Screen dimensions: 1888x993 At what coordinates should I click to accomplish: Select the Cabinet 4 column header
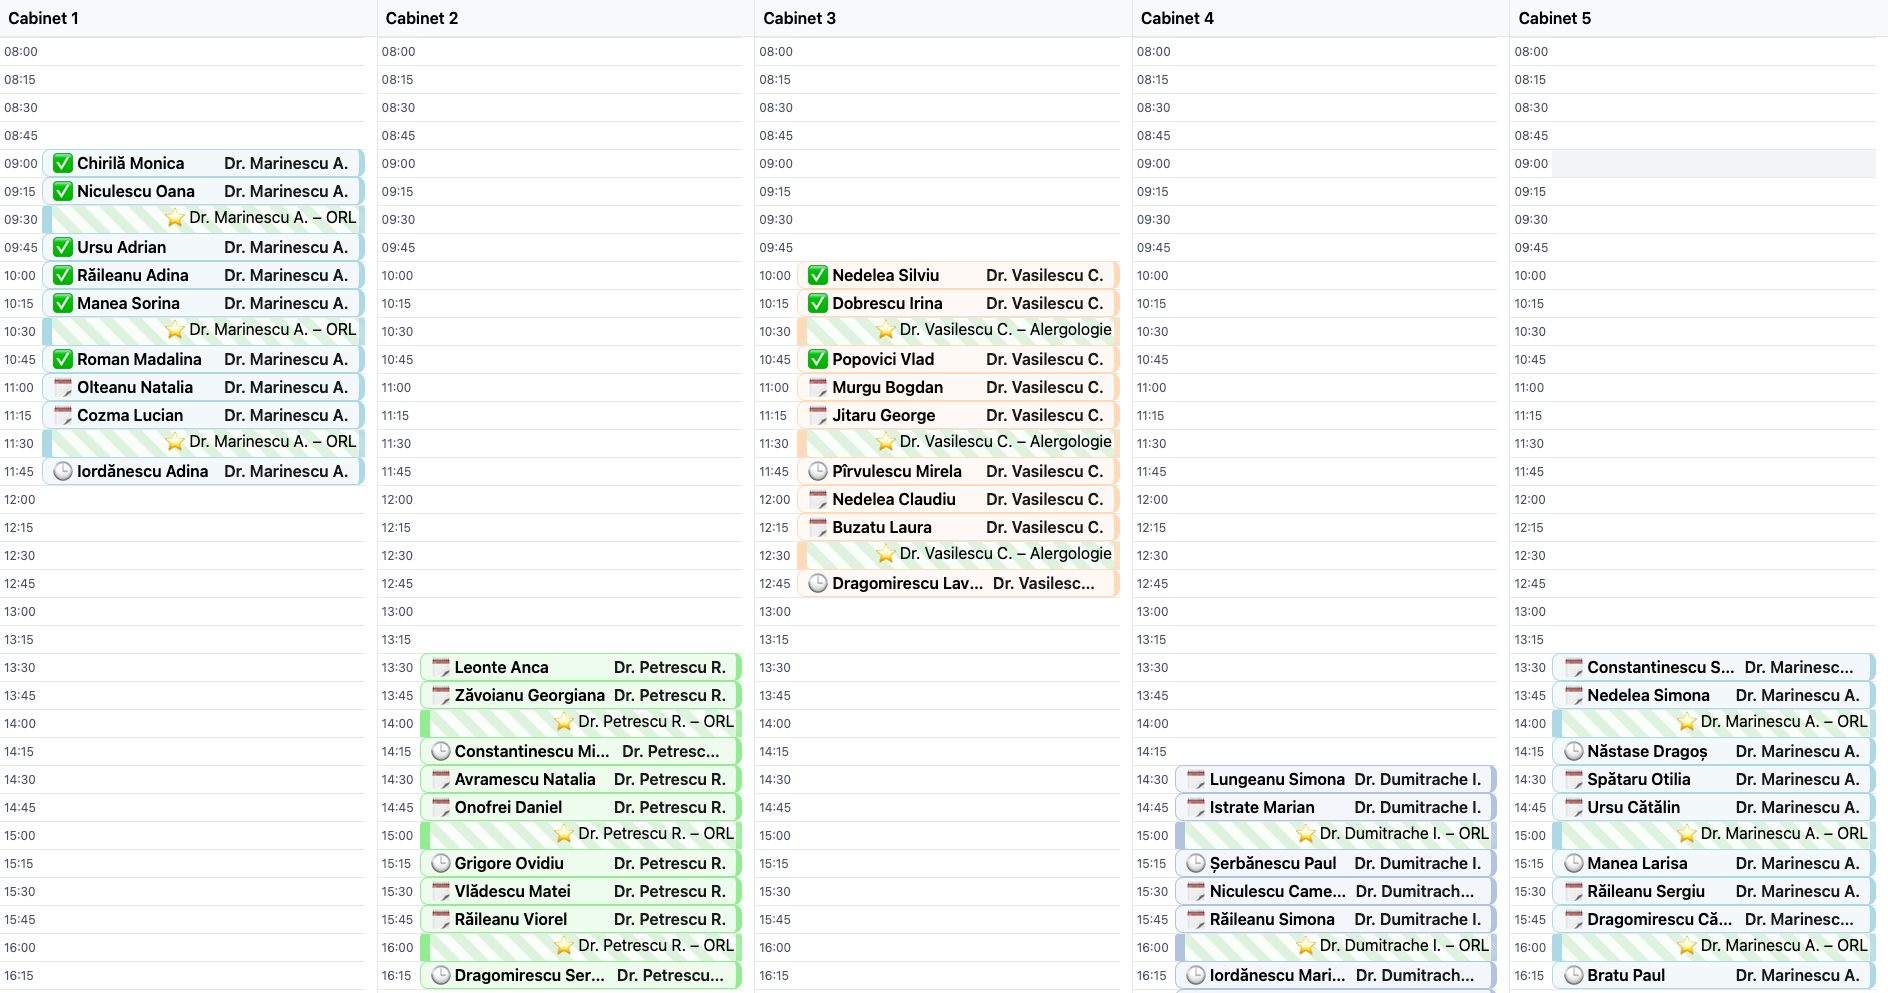tap(1321, 18)
